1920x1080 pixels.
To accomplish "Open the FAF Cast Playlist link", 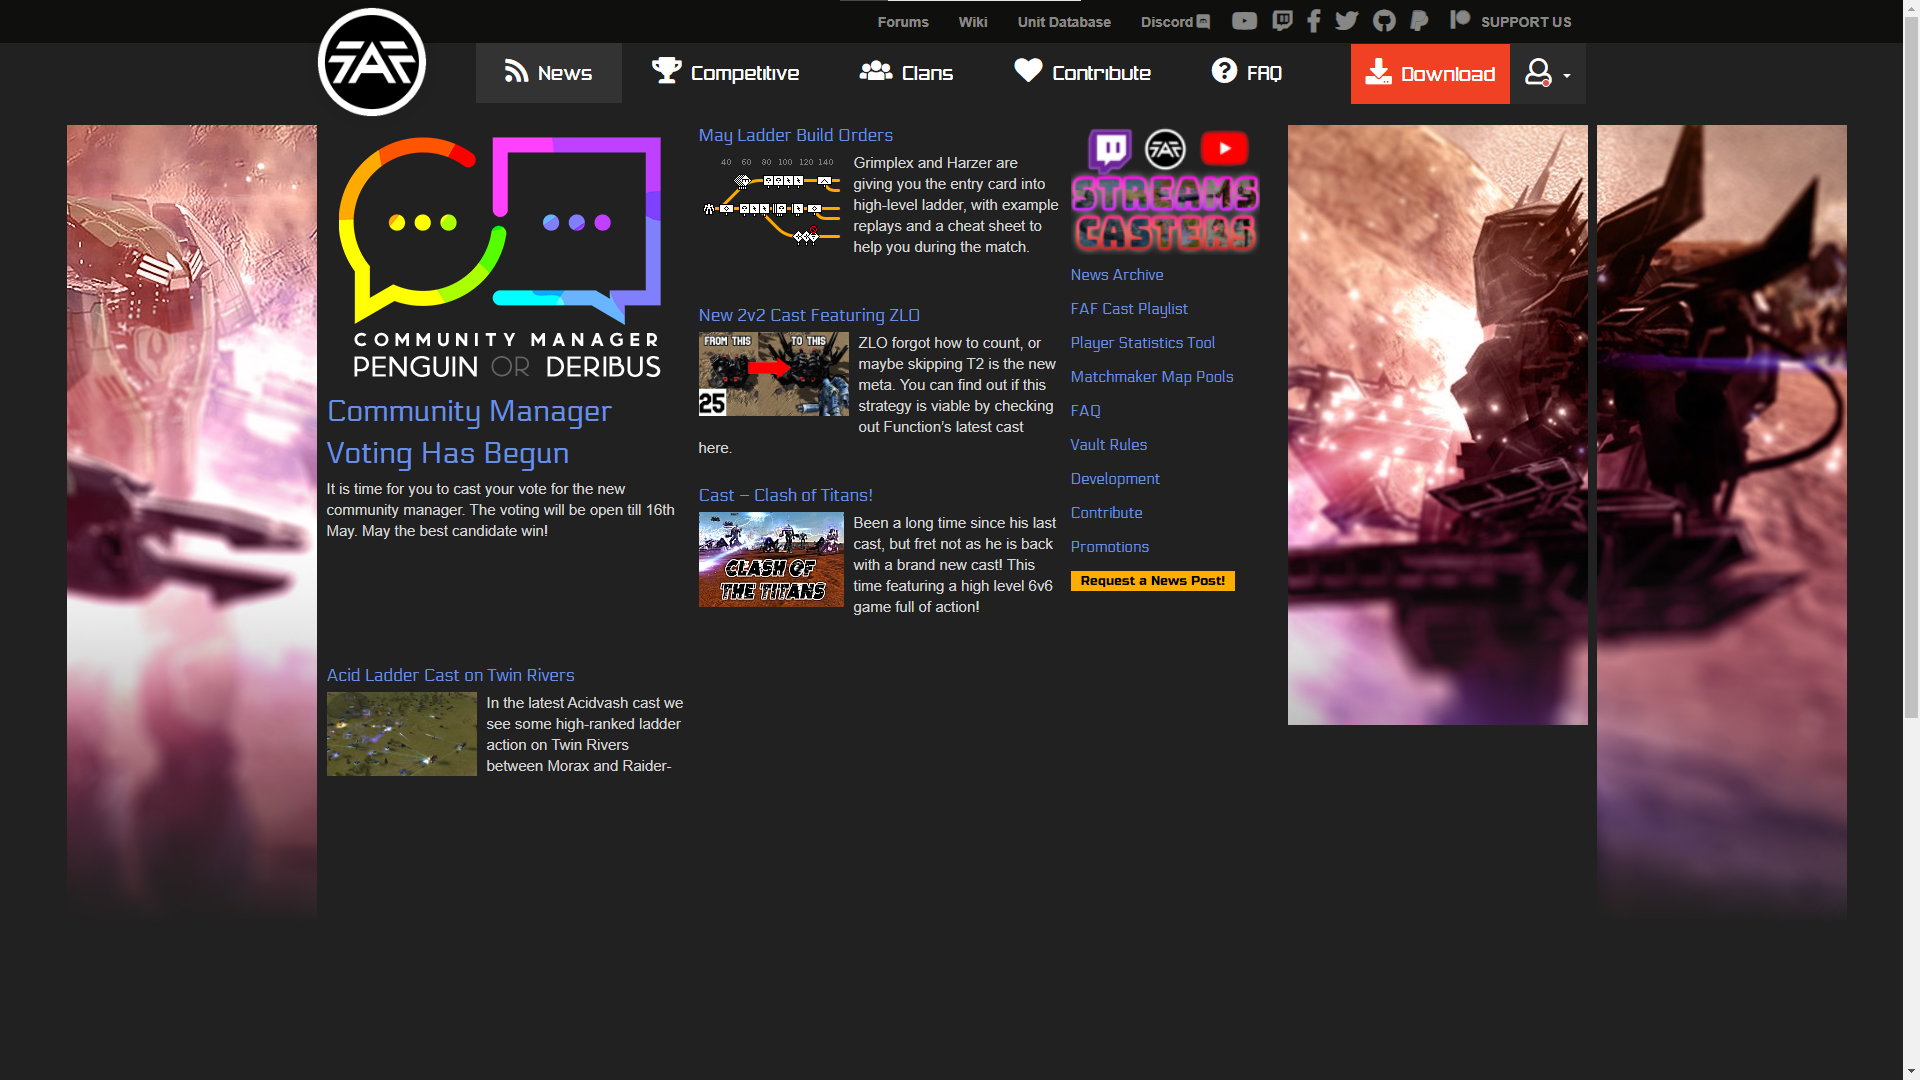I will click(1129, 309).
